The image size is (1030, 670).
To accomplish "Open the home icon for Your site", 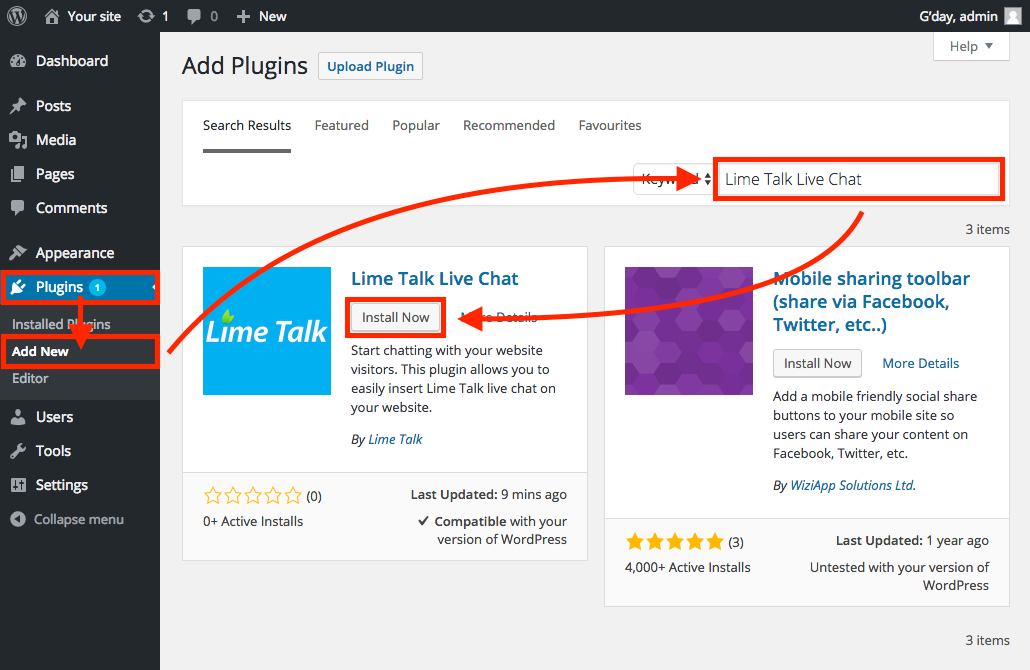I will 52,16.
